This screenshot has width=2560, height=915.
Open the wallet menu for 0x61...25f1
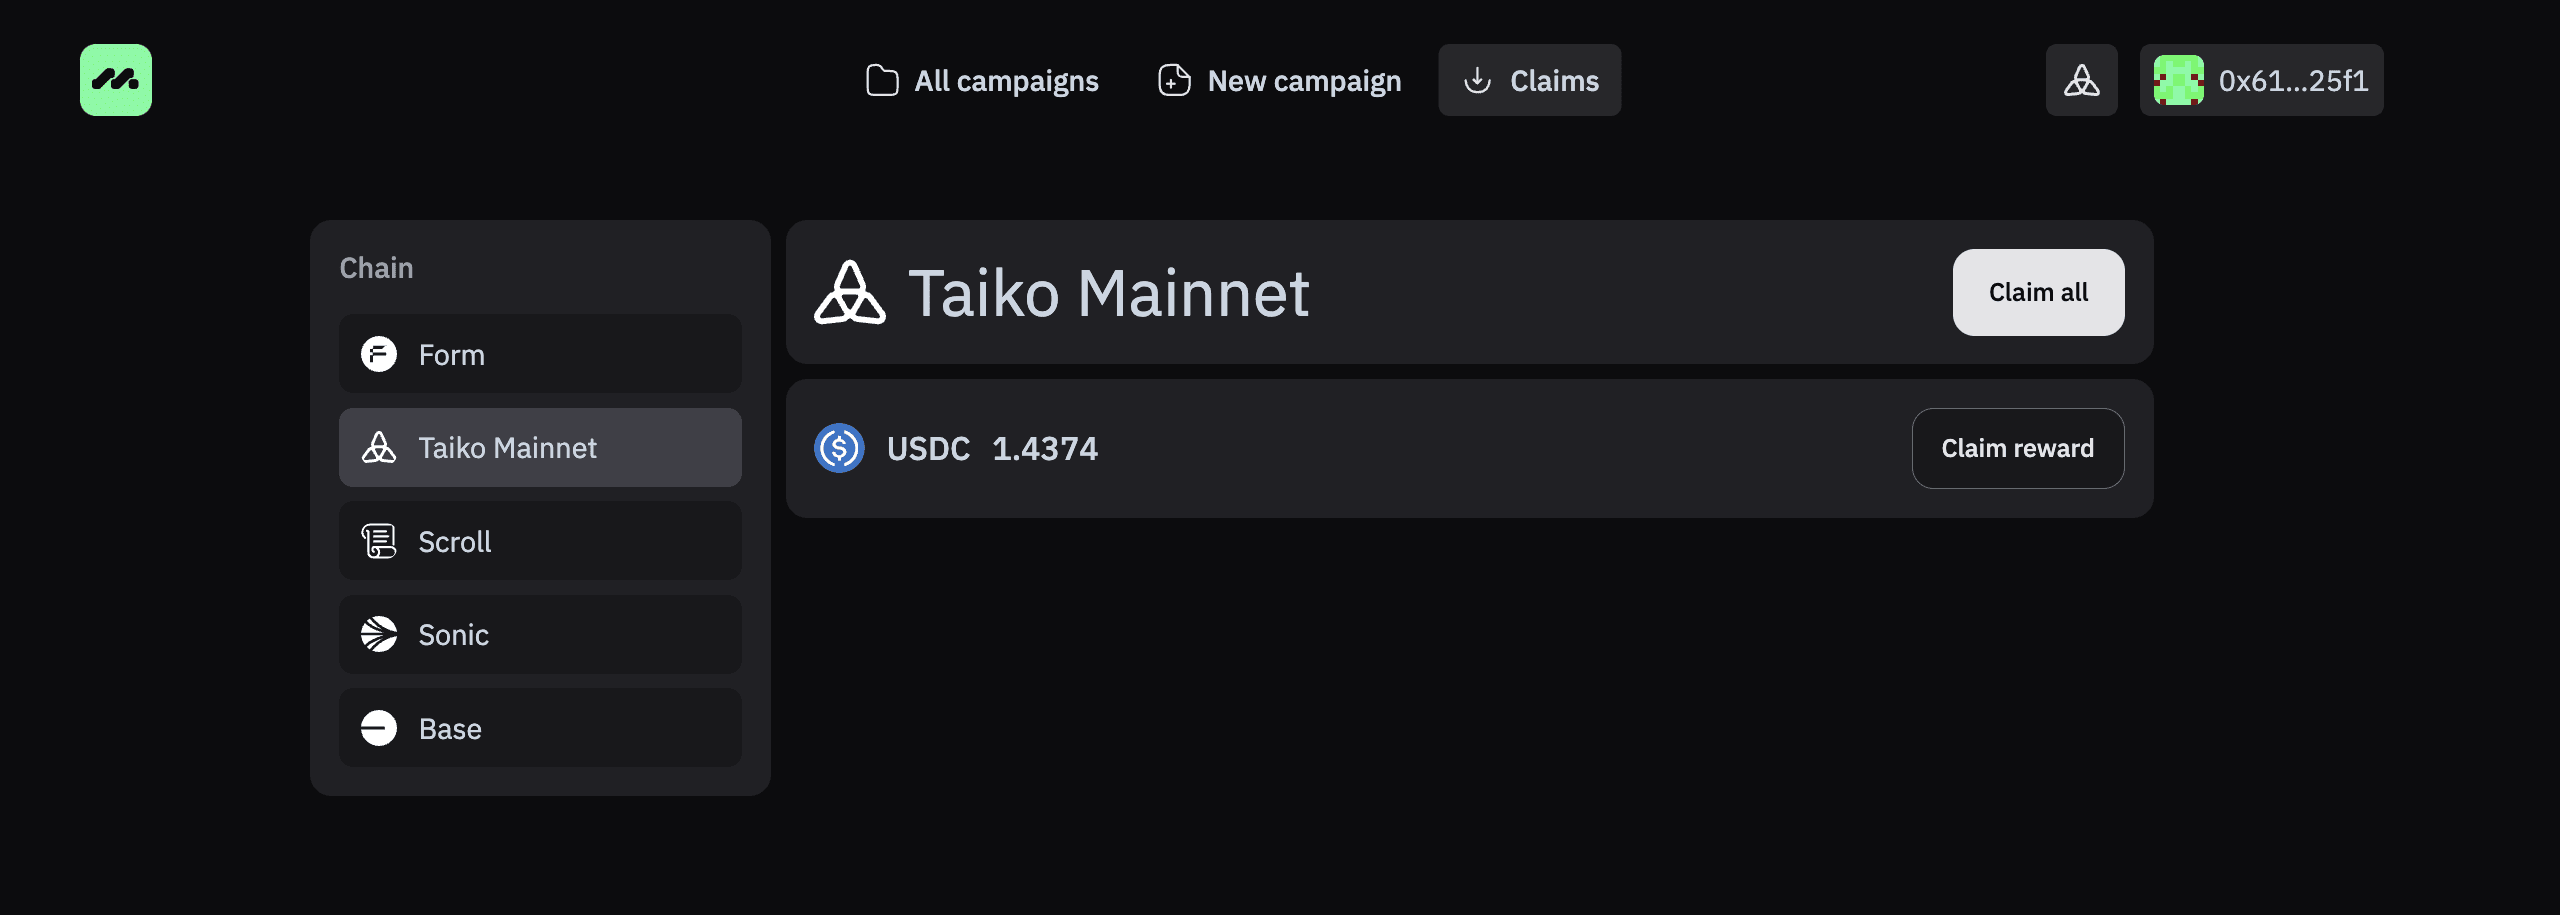pos(2262,80)
